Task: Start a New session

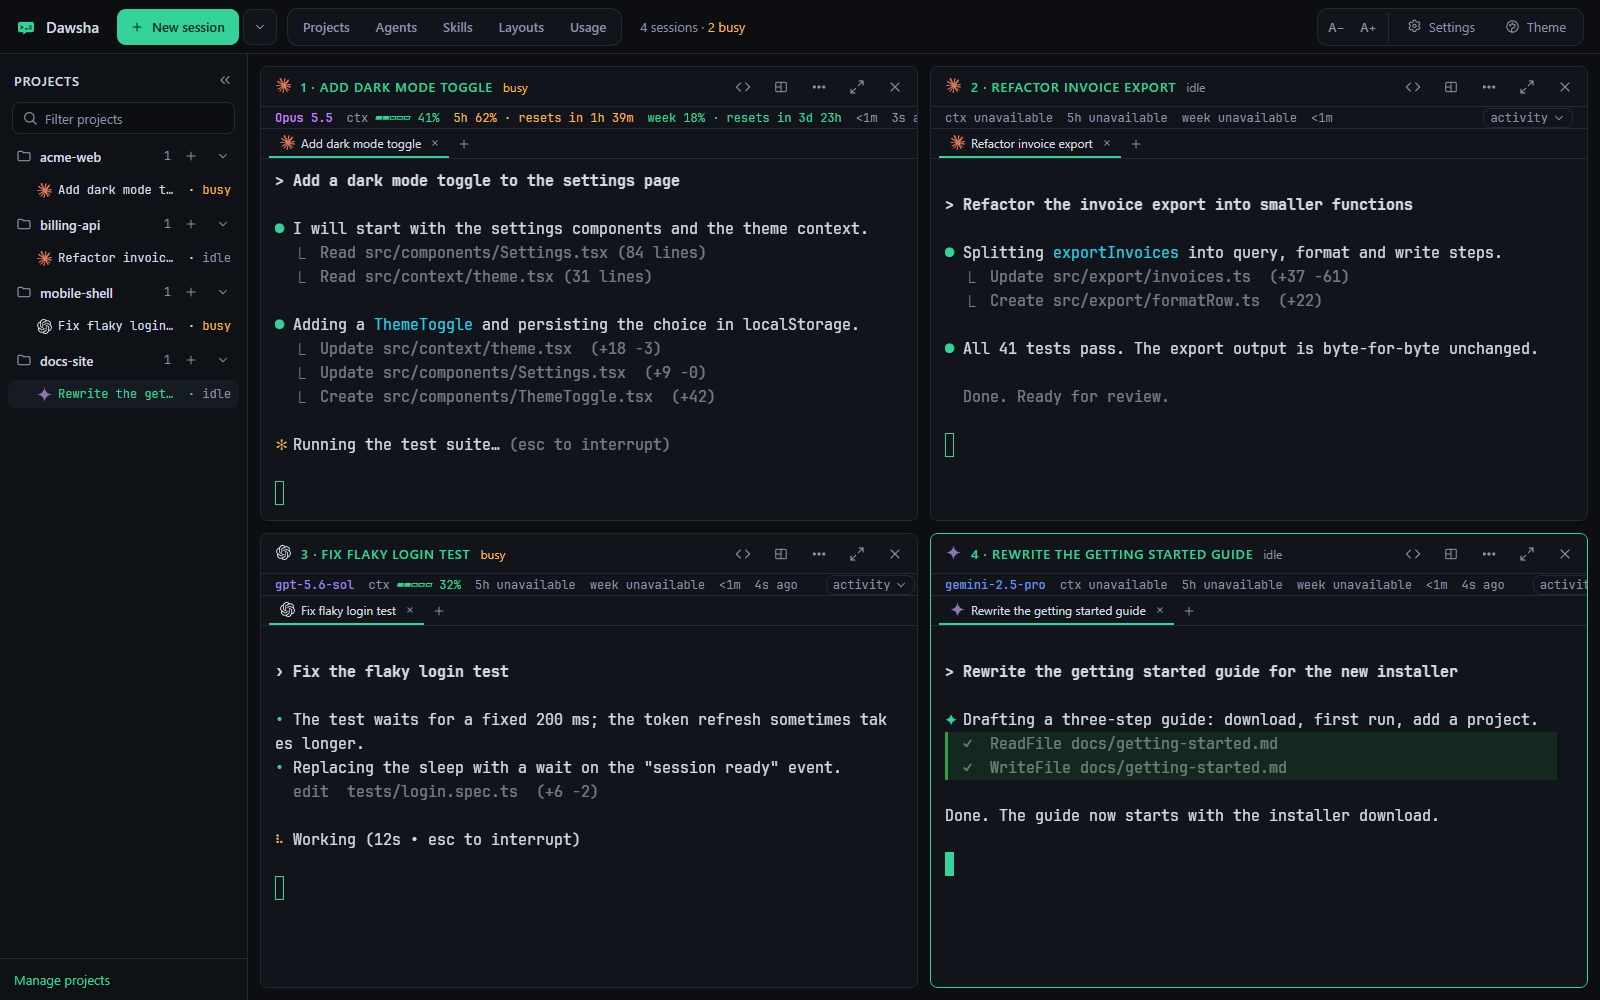Action: [x=178, y=27]
